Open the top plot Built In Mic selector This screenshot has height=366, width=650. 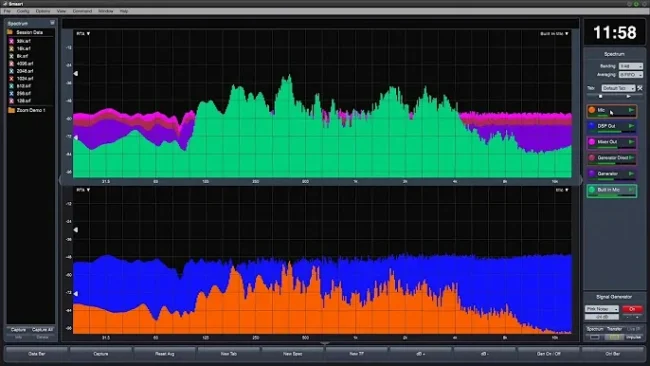point(554,34)
